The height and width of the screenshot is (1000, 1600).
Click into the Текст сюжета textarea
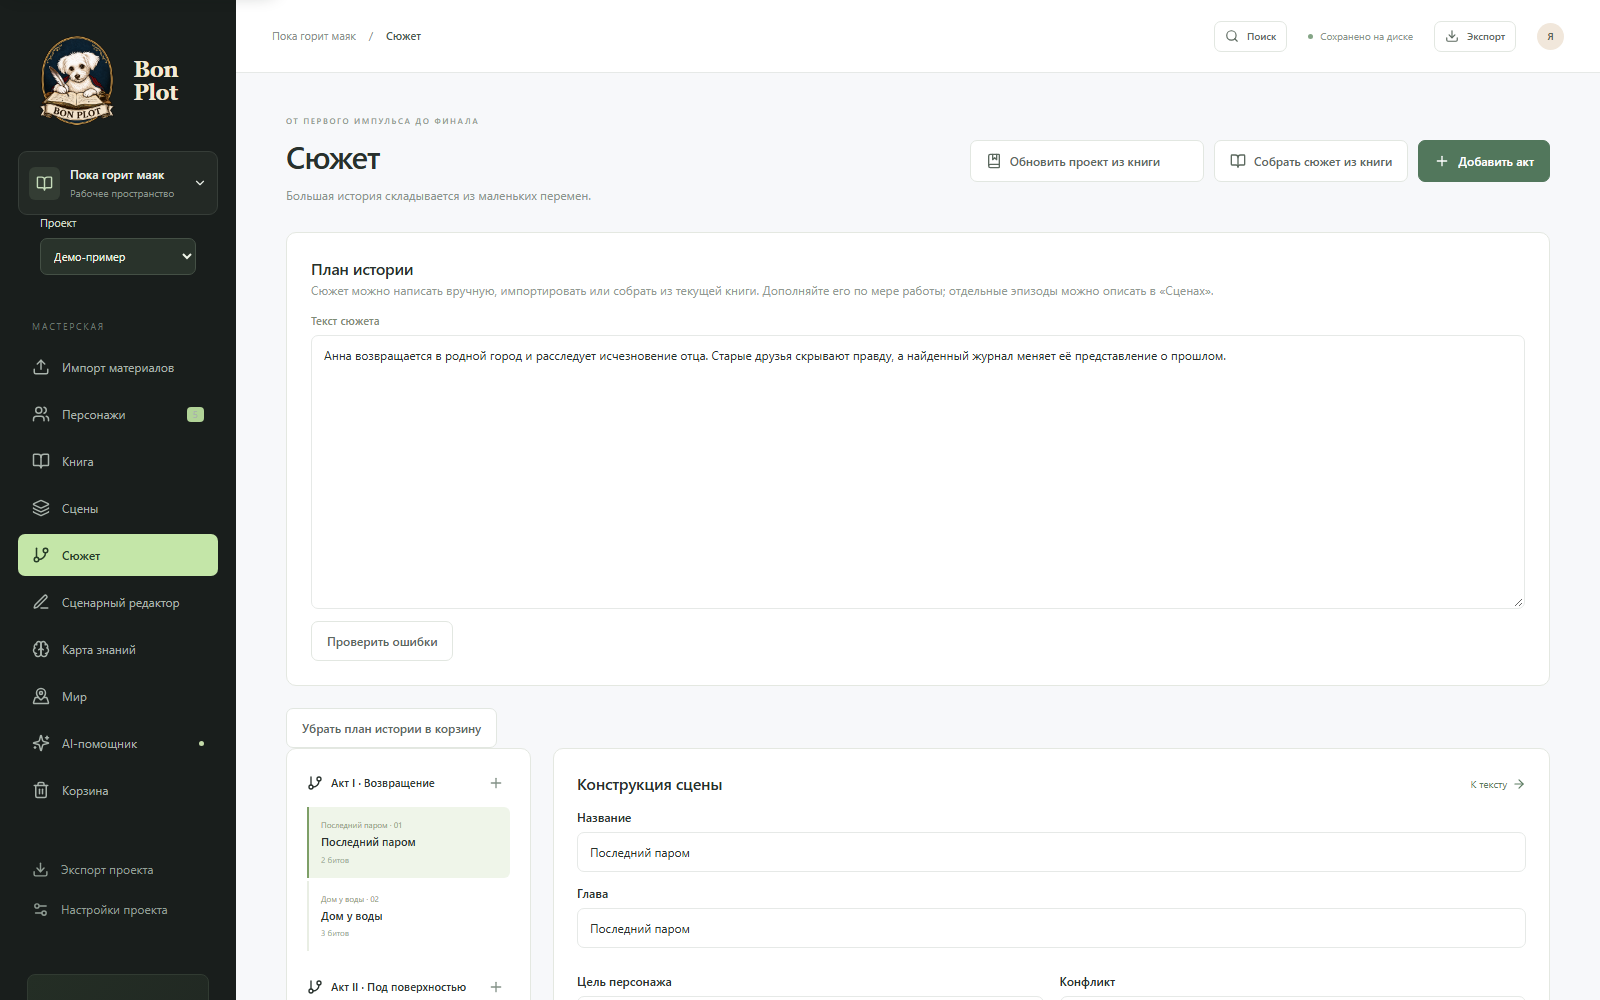click(918, 472)
